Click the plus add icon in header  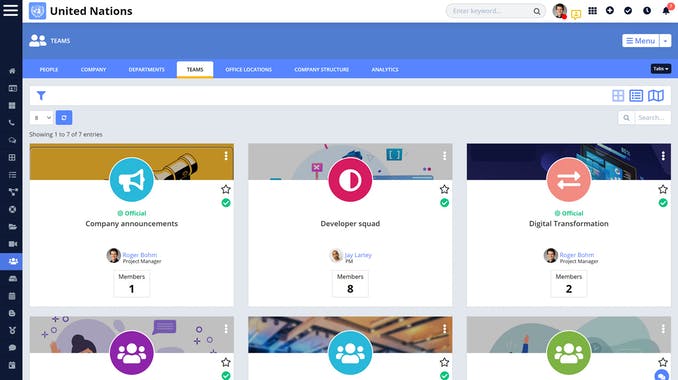tap(610, 11)
